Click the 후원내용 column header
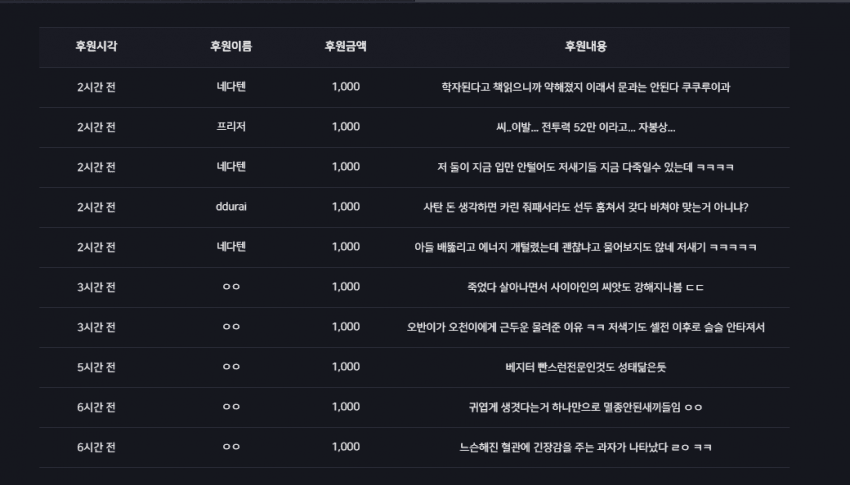The height and width of the screenshot is (485, 850). [585, 47]
